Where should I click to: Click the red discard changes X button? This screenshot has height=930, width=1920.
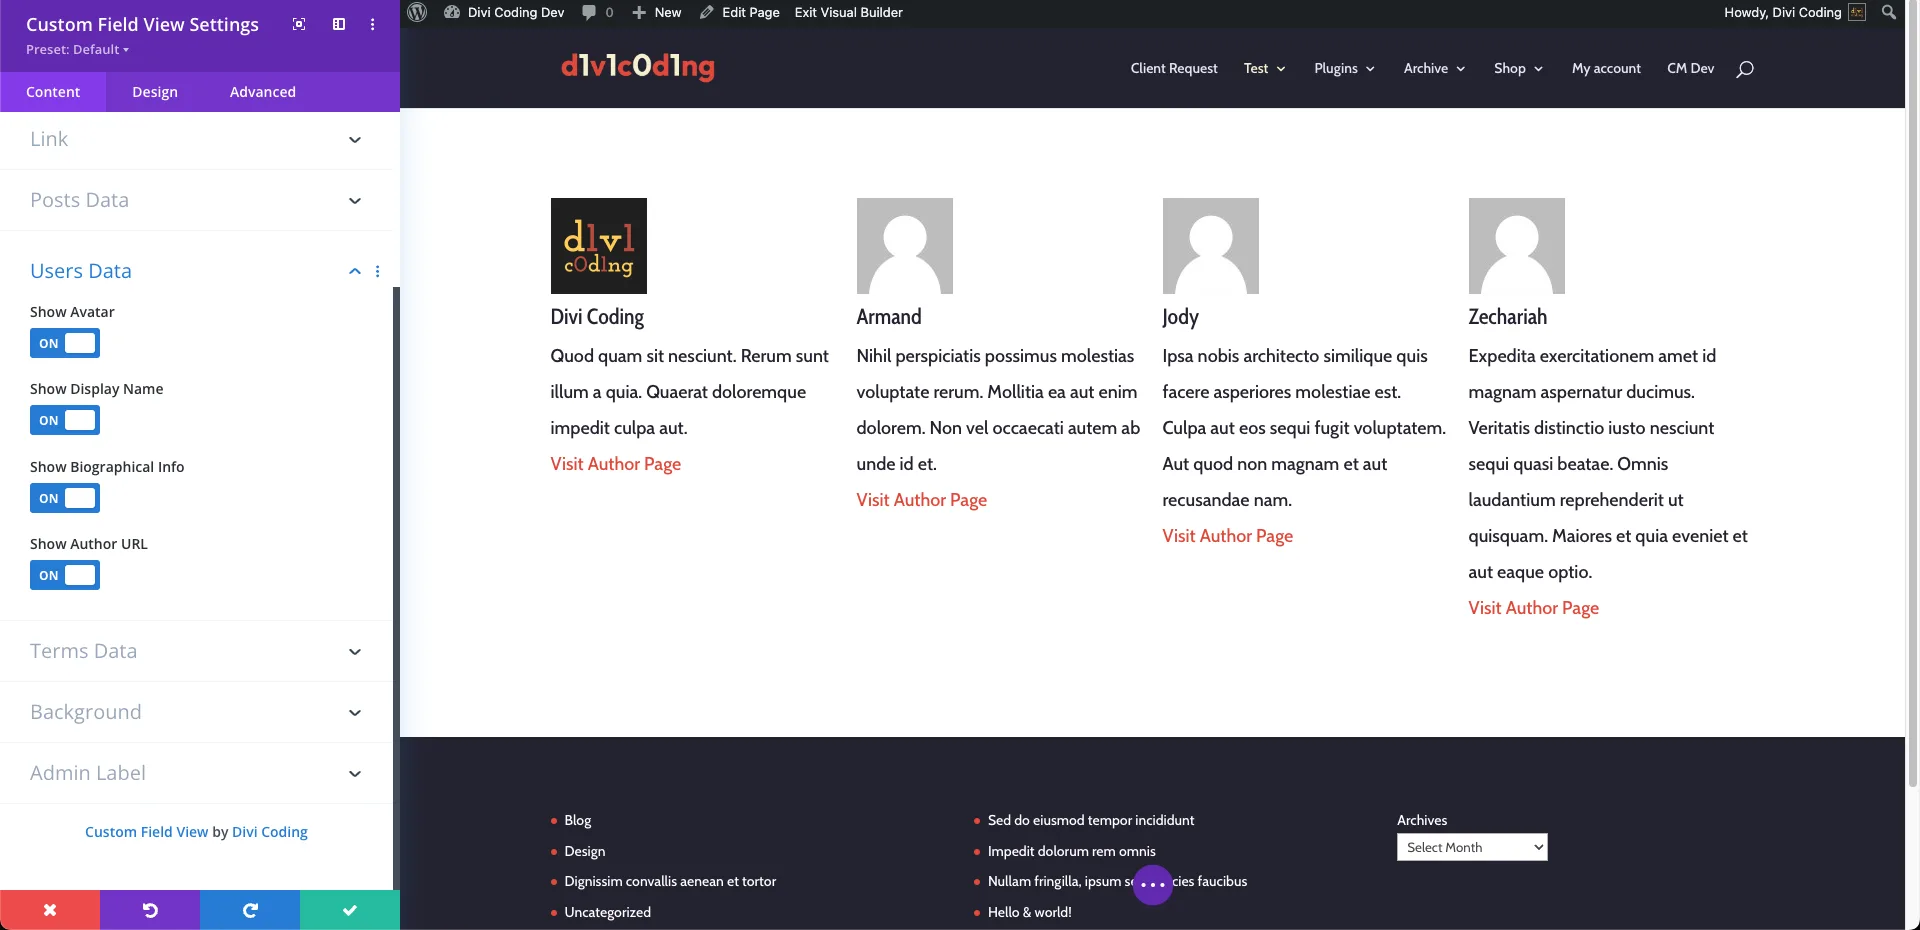pyautogui.click(x=50, y=910)
